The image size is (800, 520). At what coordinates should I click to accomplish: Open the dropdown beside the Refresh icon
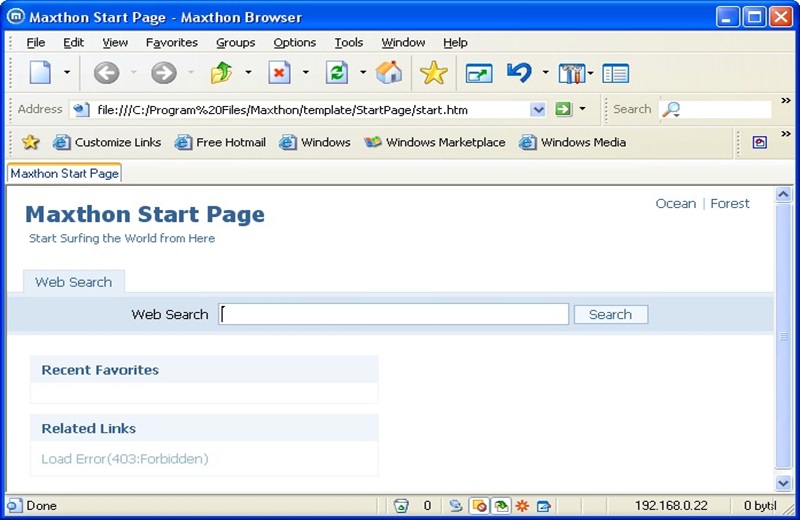[363, 72]
